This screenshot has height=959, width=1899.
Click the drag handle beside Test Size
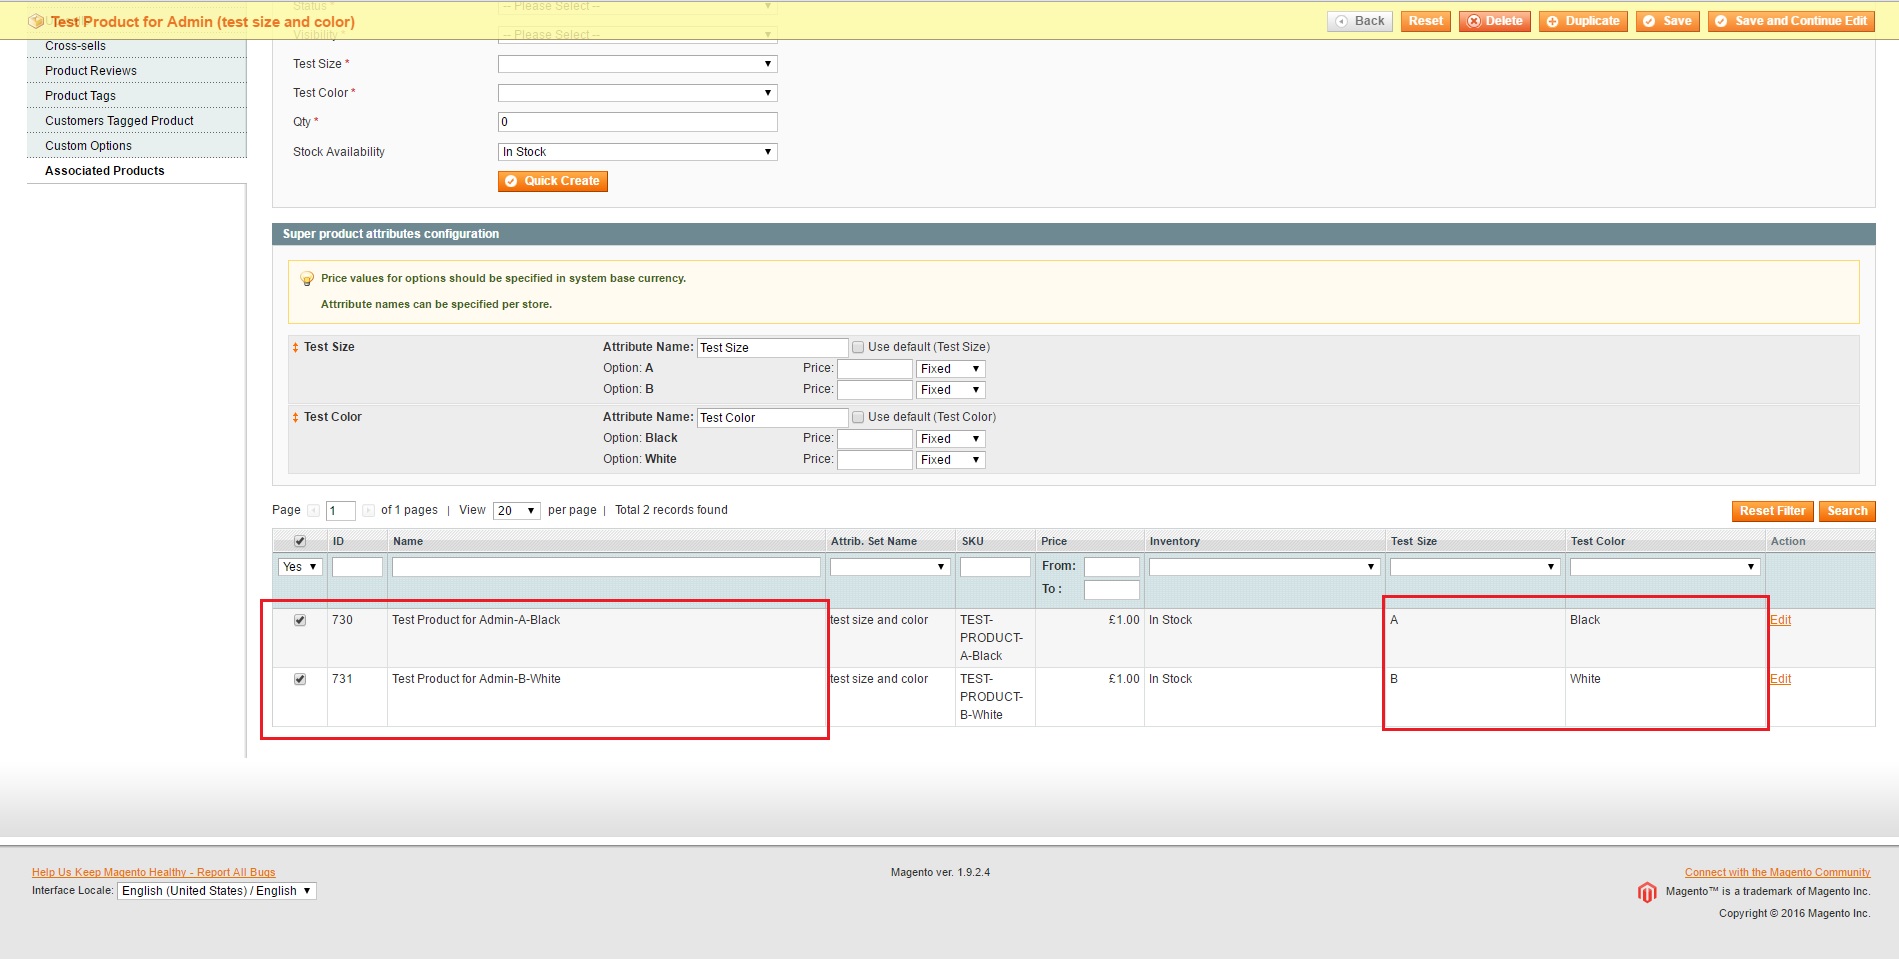tap(296, 347)
